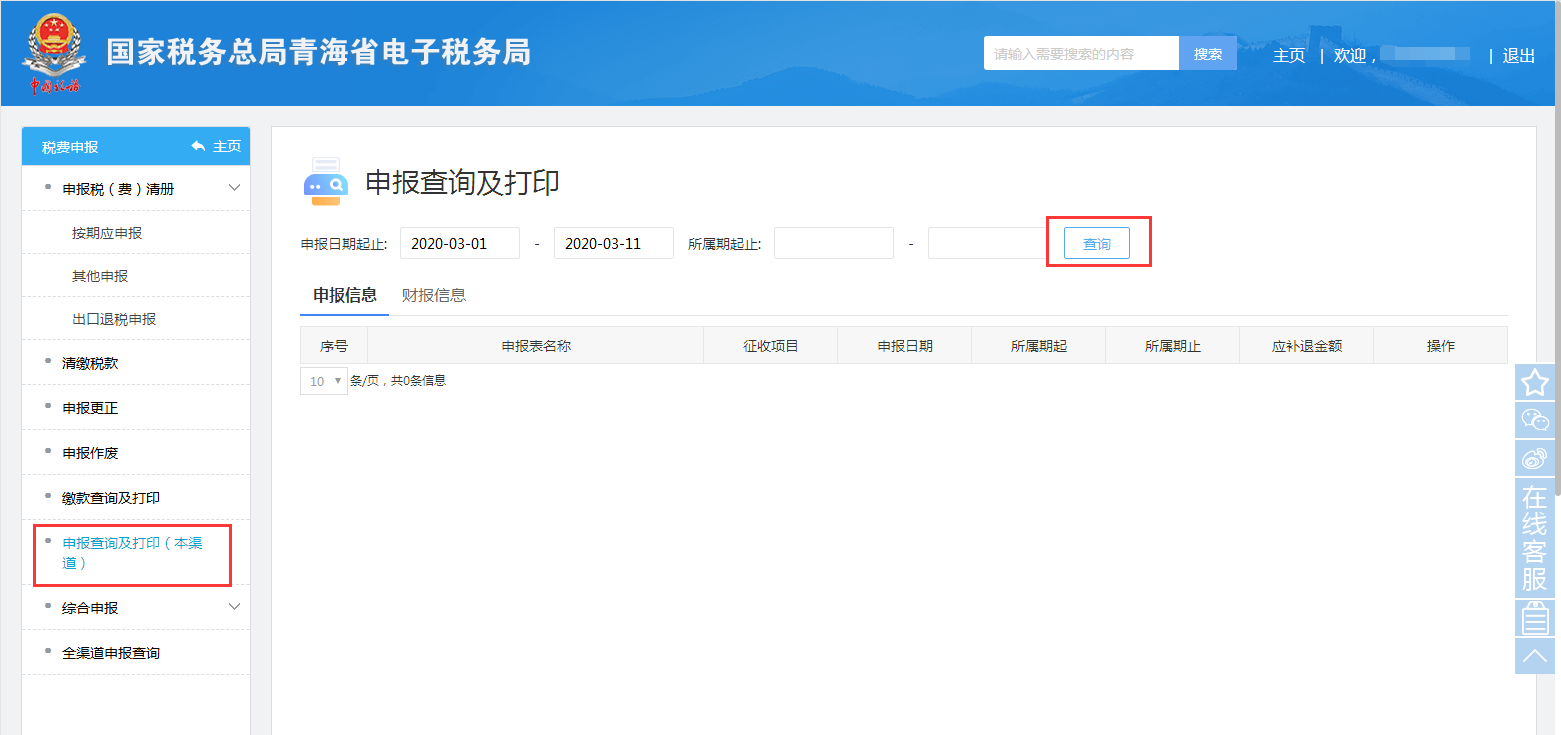
Task: Click the site search input box
Action: coord(1081,54)
